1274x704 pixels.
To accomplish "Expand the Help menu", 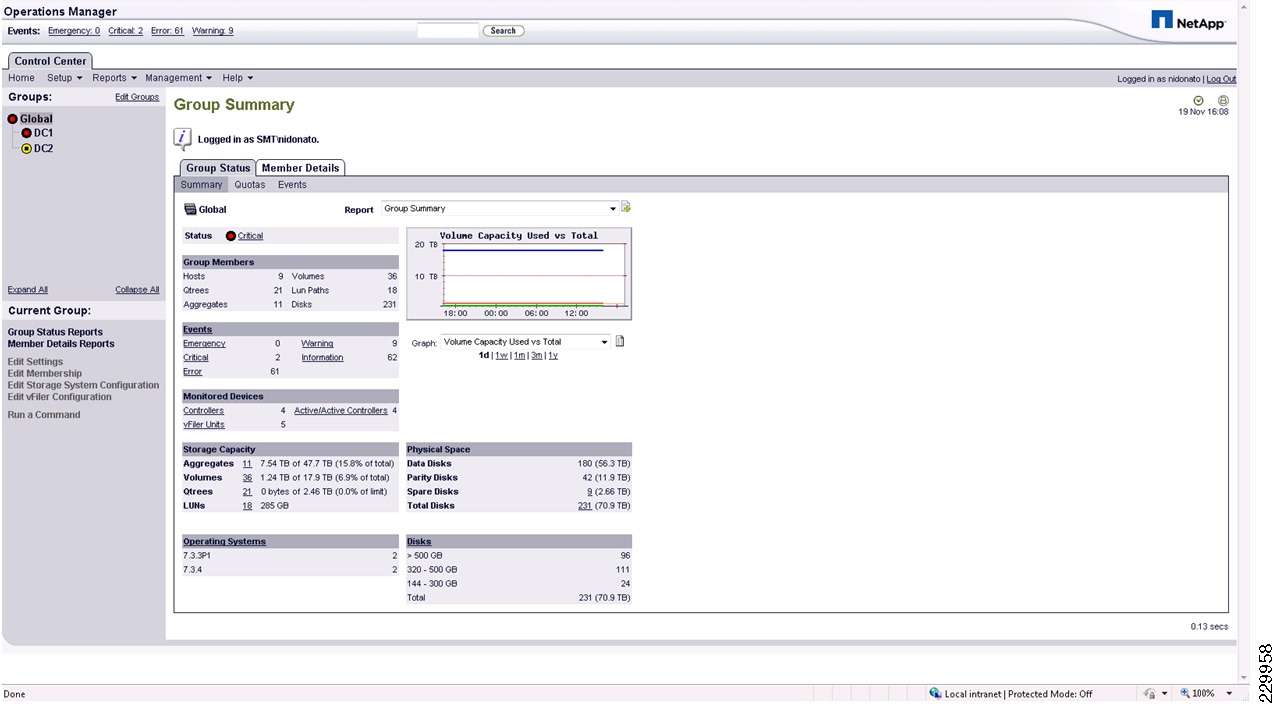I will pos(237,78).
